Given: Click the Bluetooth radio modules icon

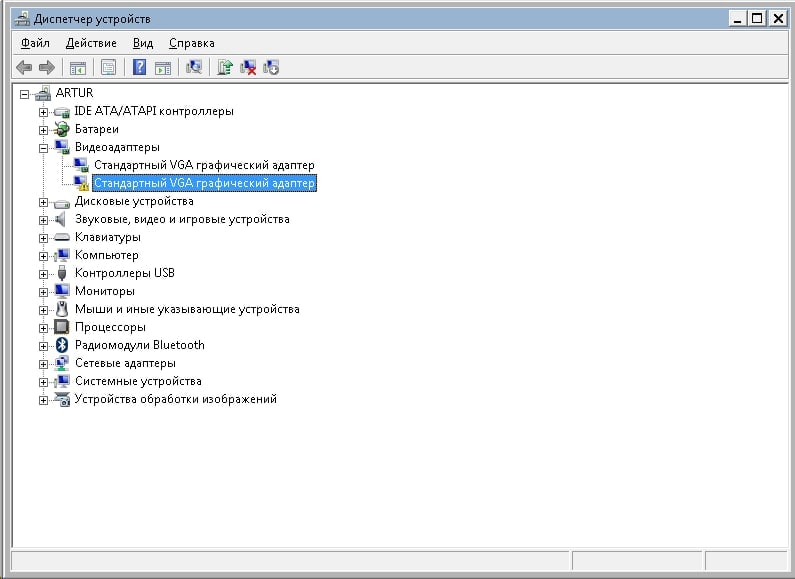Looking at the screenshot, I should pos(62,345).
